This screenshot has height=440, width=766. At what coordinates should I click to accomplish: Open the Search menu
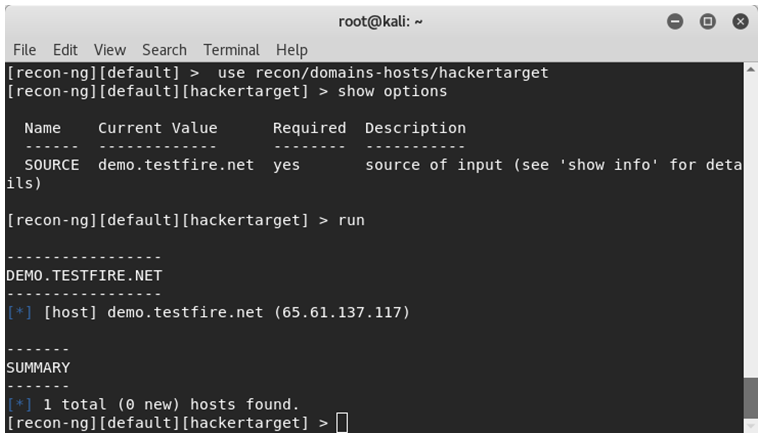tap(164, 49)
